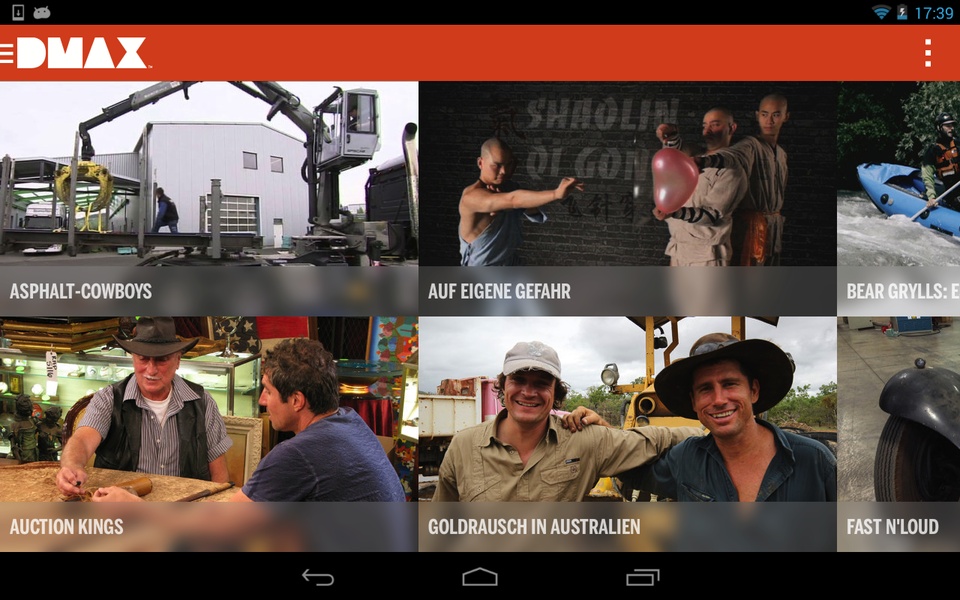Open the recent apps button
Screen dimensions: 960x600
point(642,577)
